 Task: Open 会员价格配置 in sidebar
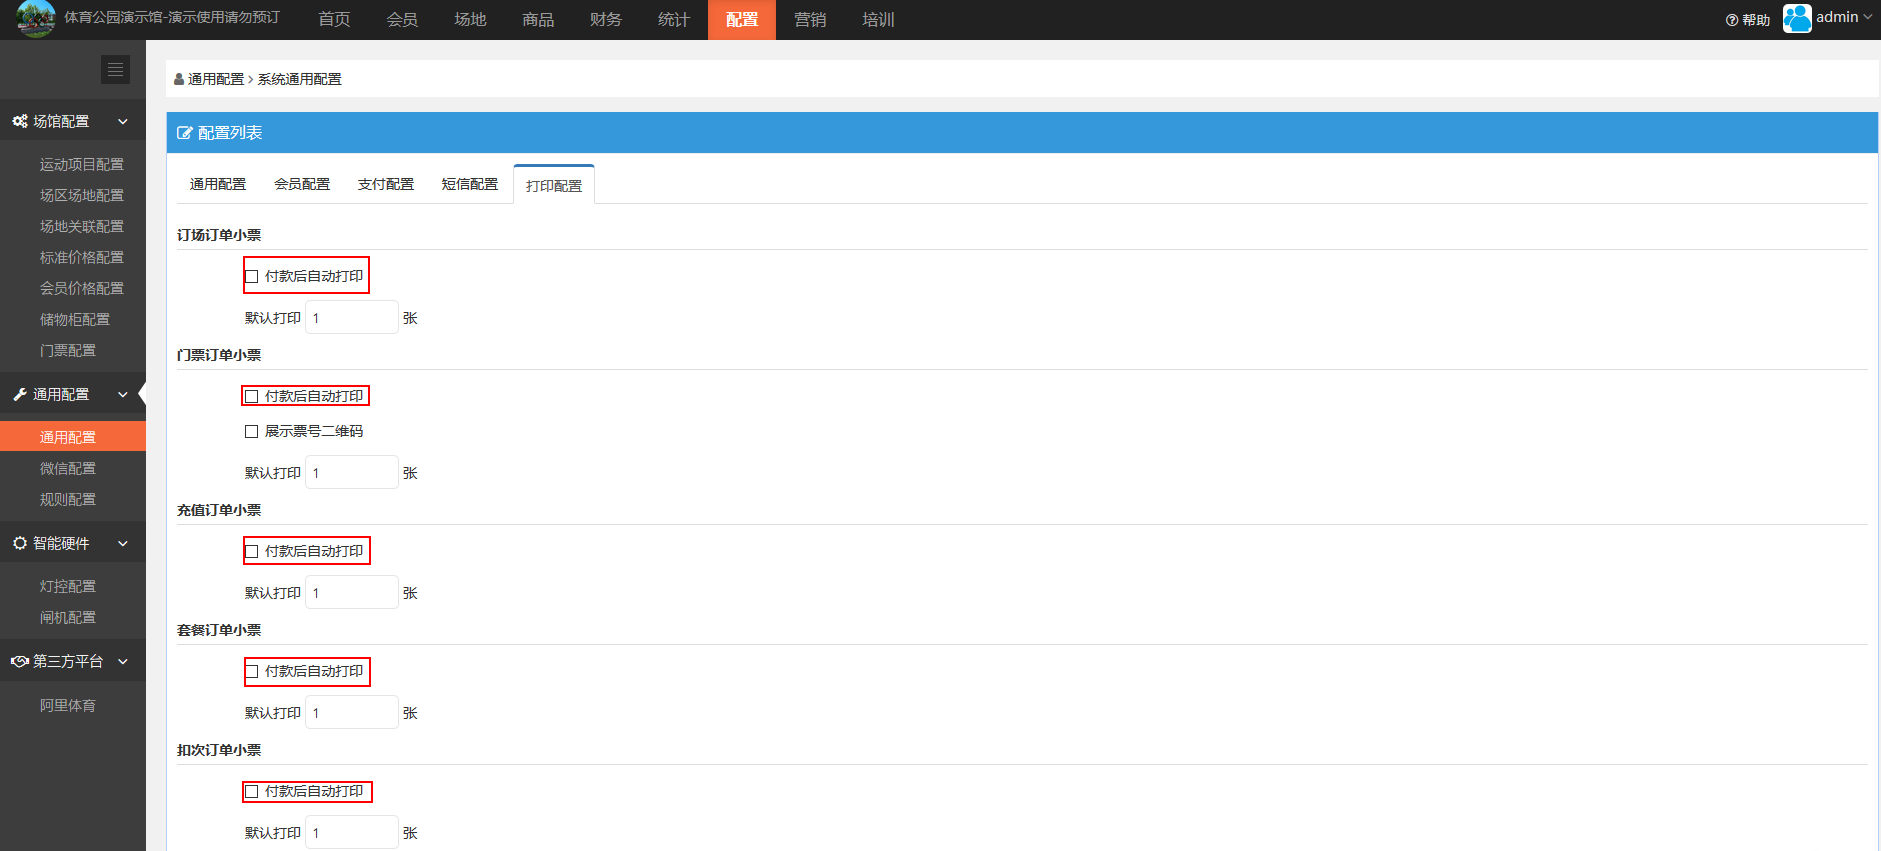[x=82, y=288]
